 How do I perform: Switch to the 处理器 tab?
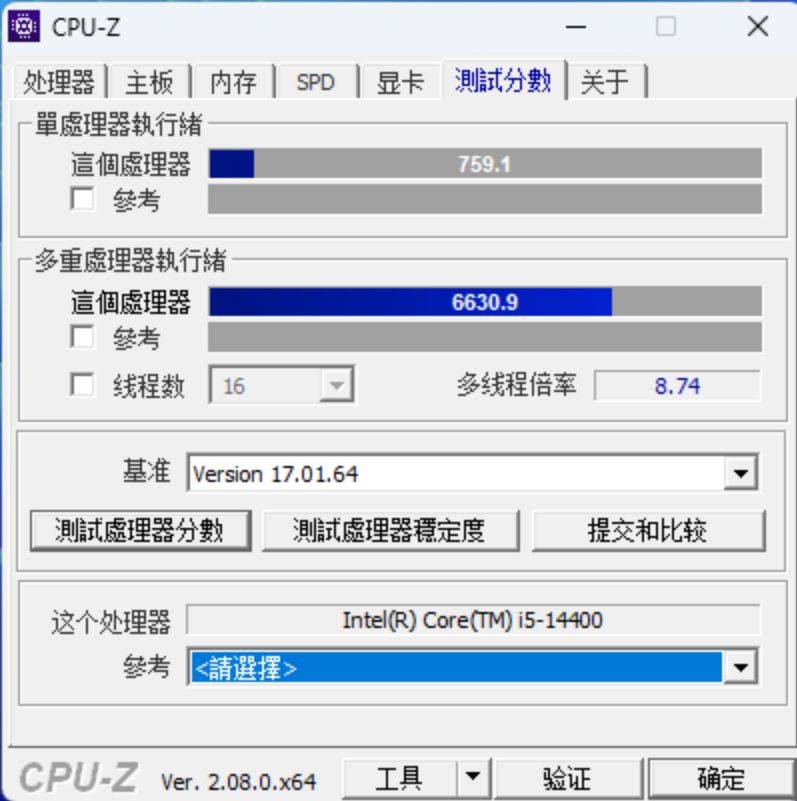(x=59, y=81)
